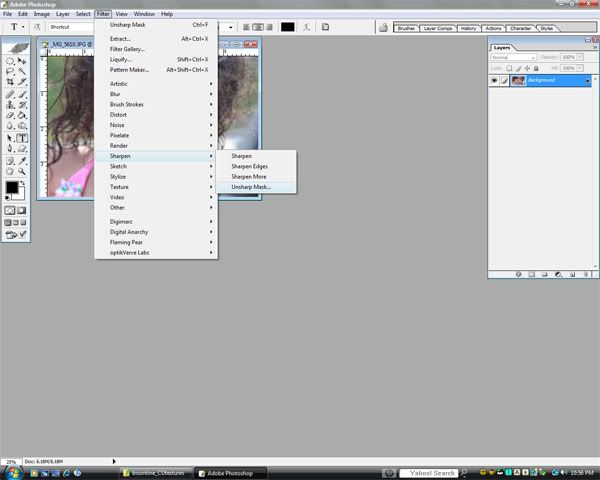Toggle Lock image pixels brush icon
Viewport: 600px width, 480px height.
tap(518, 68)
